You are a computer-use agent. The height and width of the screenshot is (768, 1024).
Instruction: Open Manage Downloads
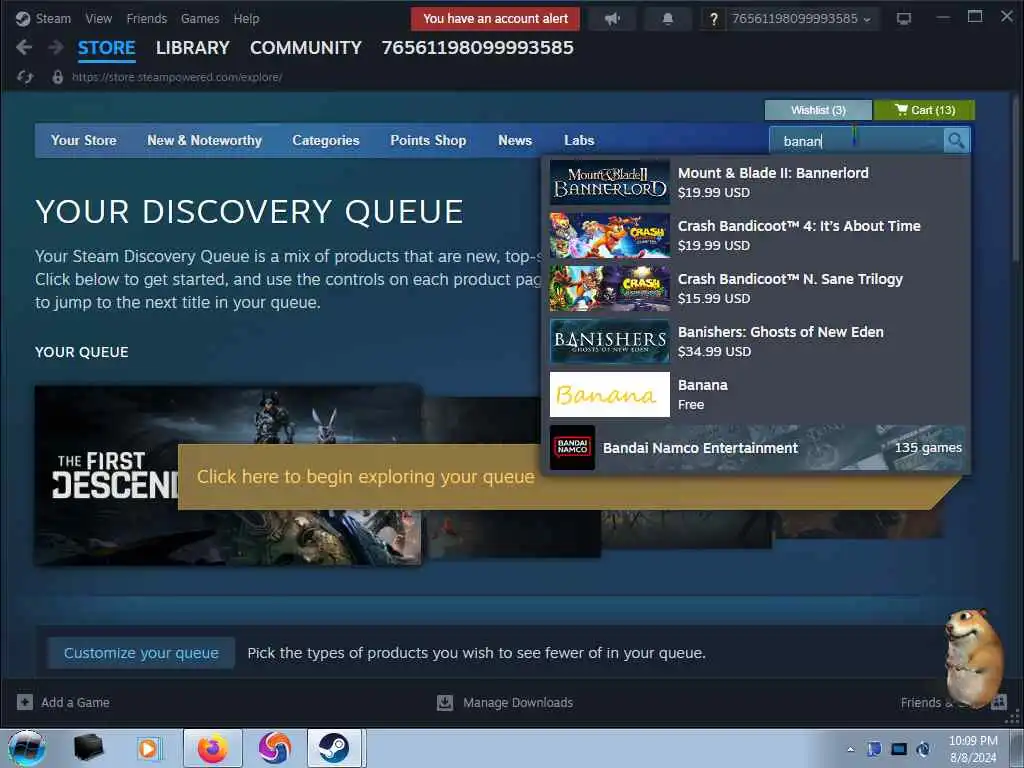[x=518, y=702]
